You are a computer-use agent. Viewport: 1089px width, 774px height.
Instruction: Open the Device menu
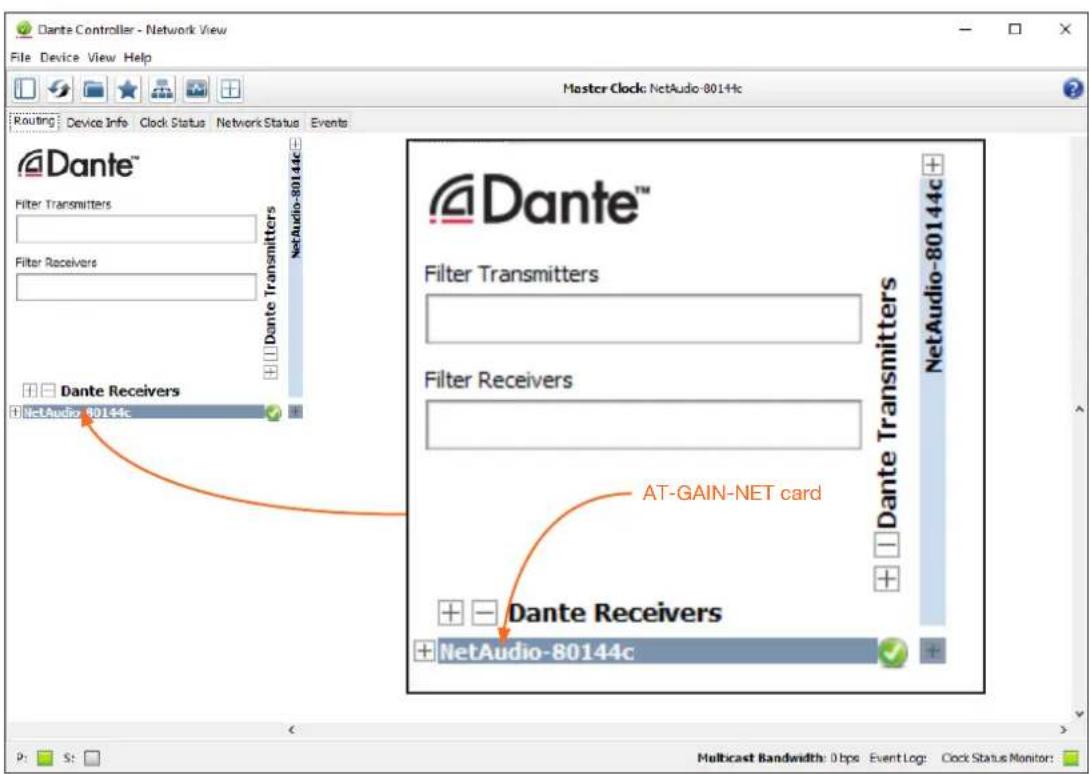click(60, 58)
